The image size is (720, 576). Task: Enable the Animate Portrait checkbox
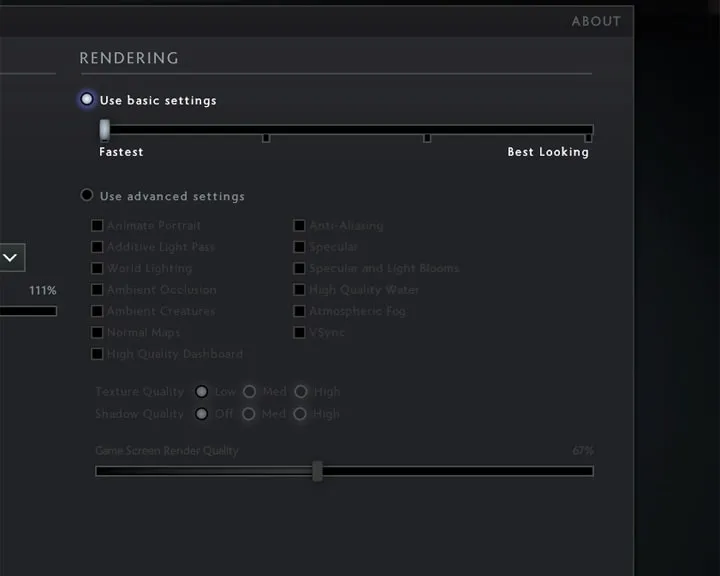[97, 226]
